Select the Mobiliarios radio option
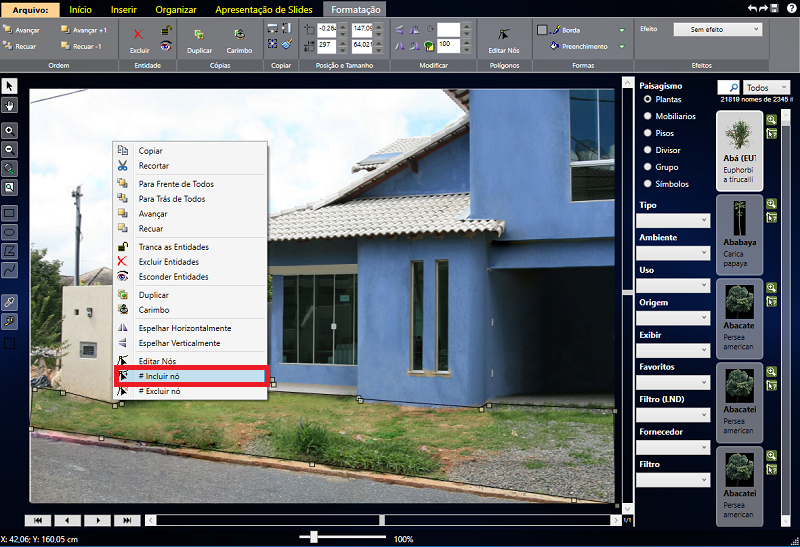The height and width of the screenshot is (547, 800). tap(648, 116)
